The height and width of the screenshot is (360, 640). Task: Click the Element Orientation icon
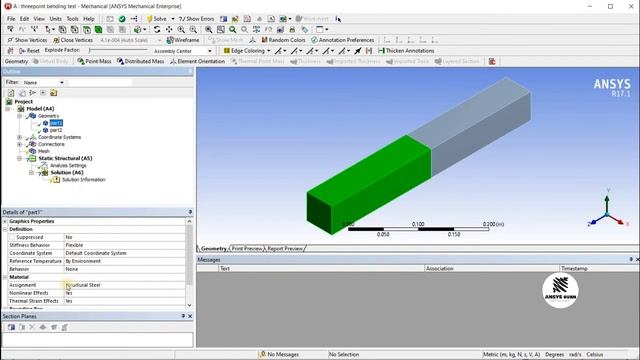173,61
